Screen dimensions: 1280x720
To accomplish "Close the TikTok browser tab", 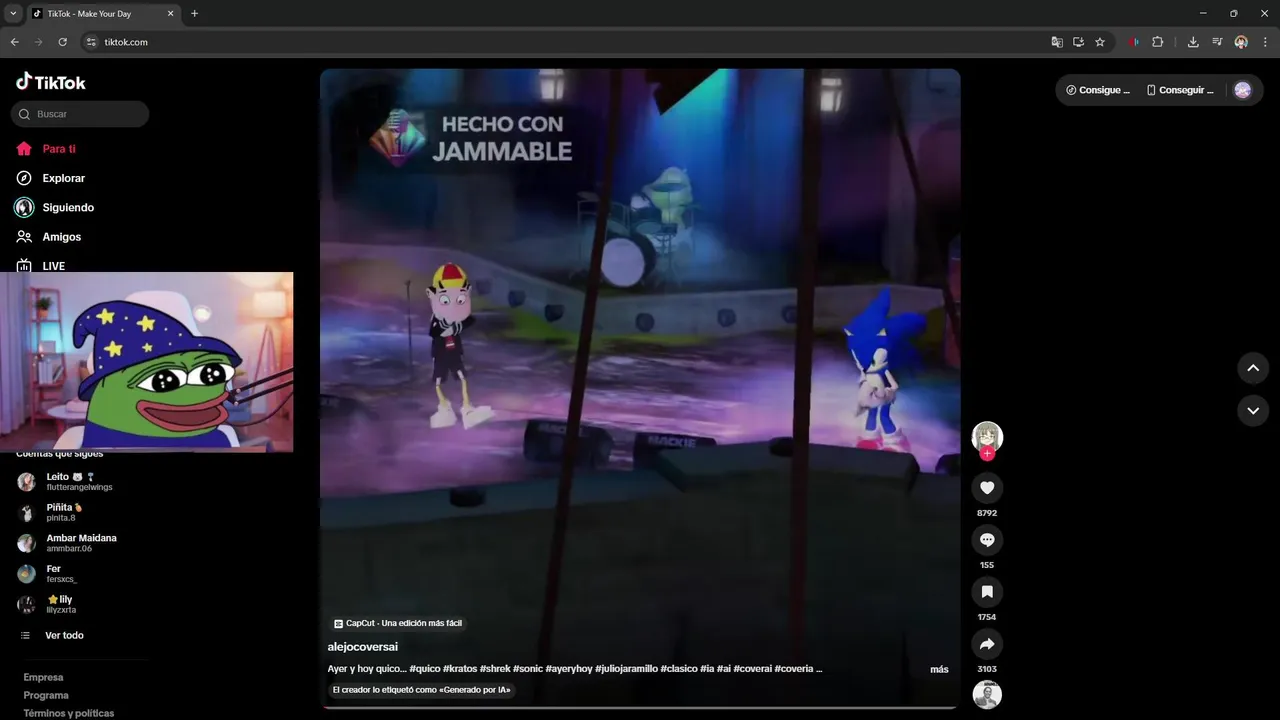I will (170, 14).
